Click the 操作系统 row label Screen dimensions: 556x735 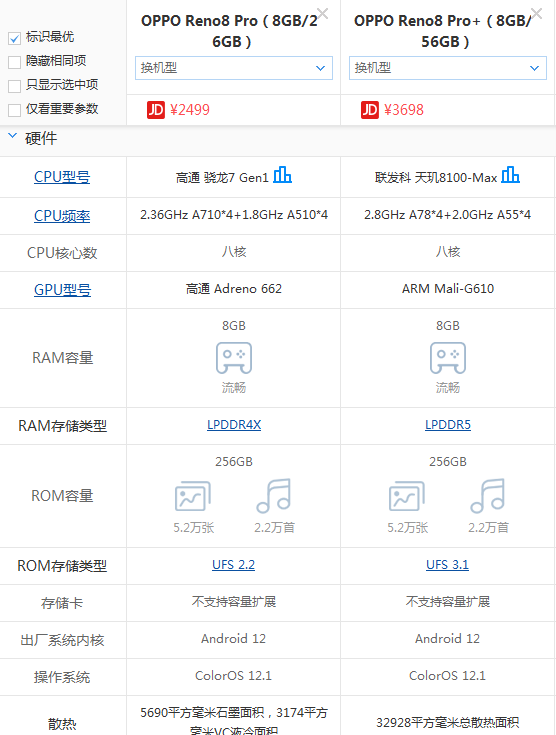tap(62, 677)
